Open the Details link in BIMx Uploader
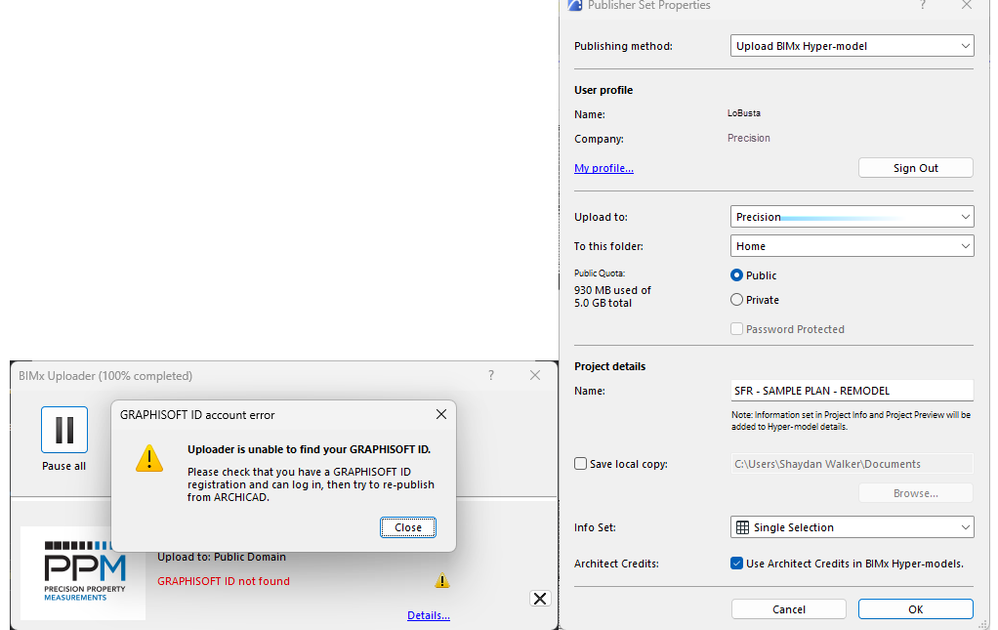Image resolution: width=998 pixels, height=630 pixels. coord(428,615)
